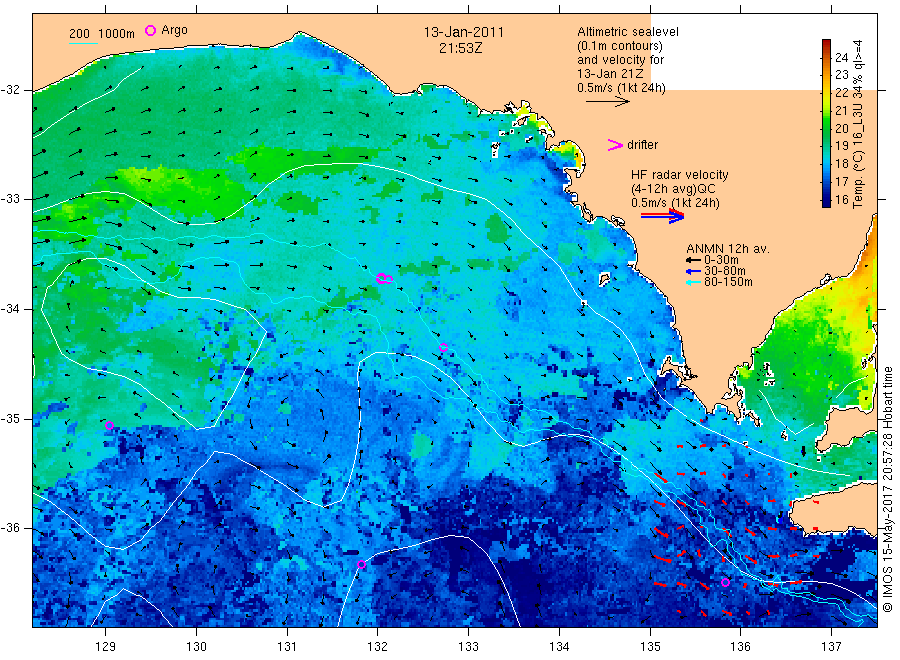
Task: Click the double Argo marker near 132E 33.7S
Action: (x=384, y=279)
